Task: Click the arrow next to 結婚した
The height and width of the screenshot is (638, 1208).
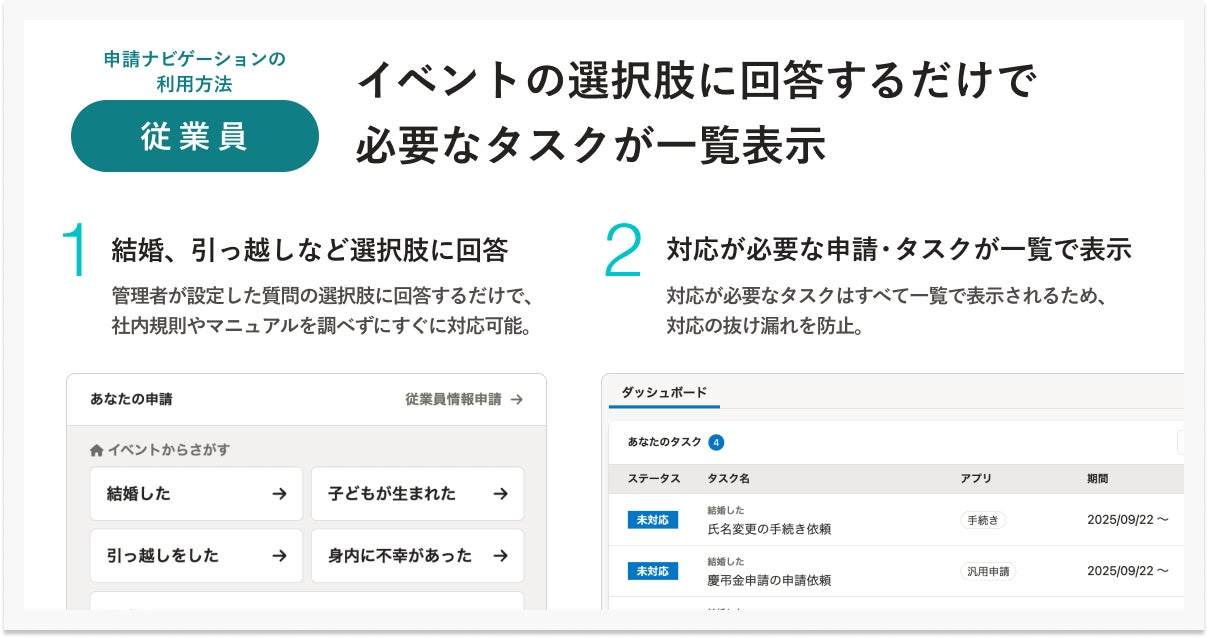Action: click(x=280, y=494)
